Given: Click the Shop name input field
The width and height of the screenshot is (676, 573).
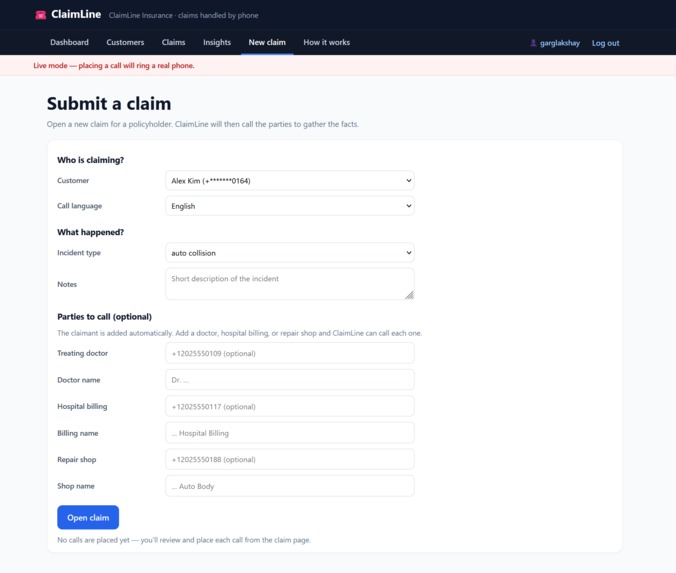Looking at the screenshot, I should (290, 486).
